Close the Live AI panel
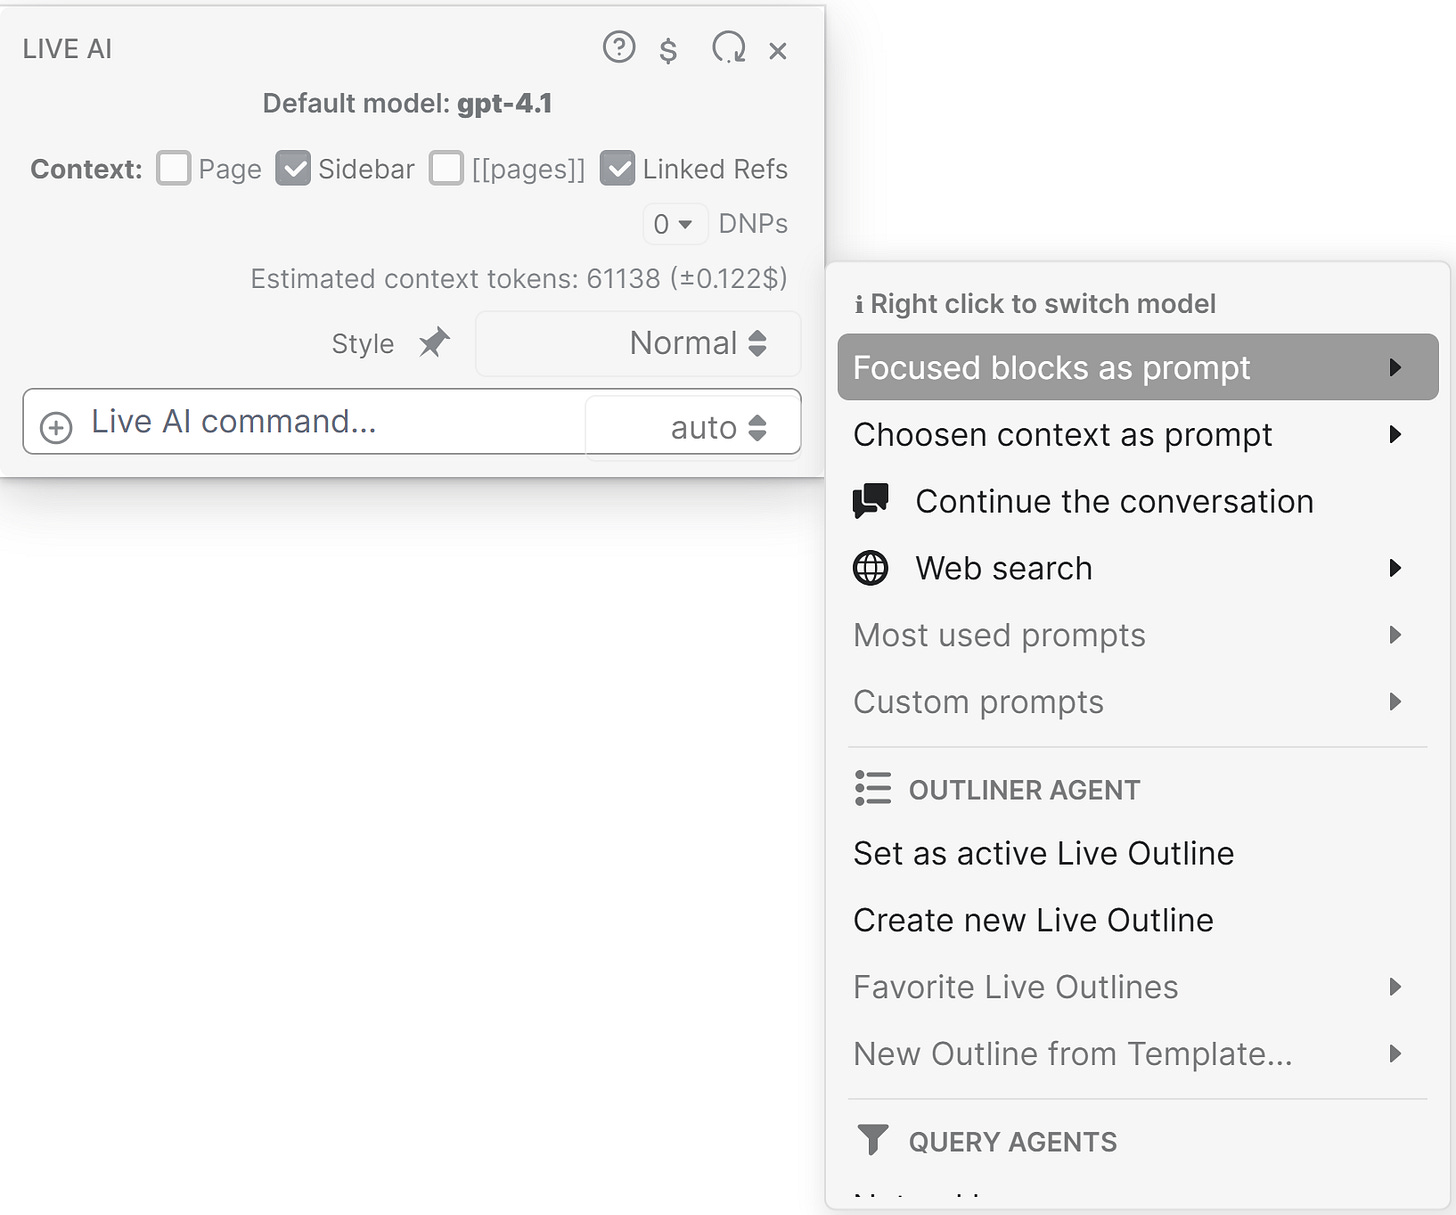 pos(778,51)
